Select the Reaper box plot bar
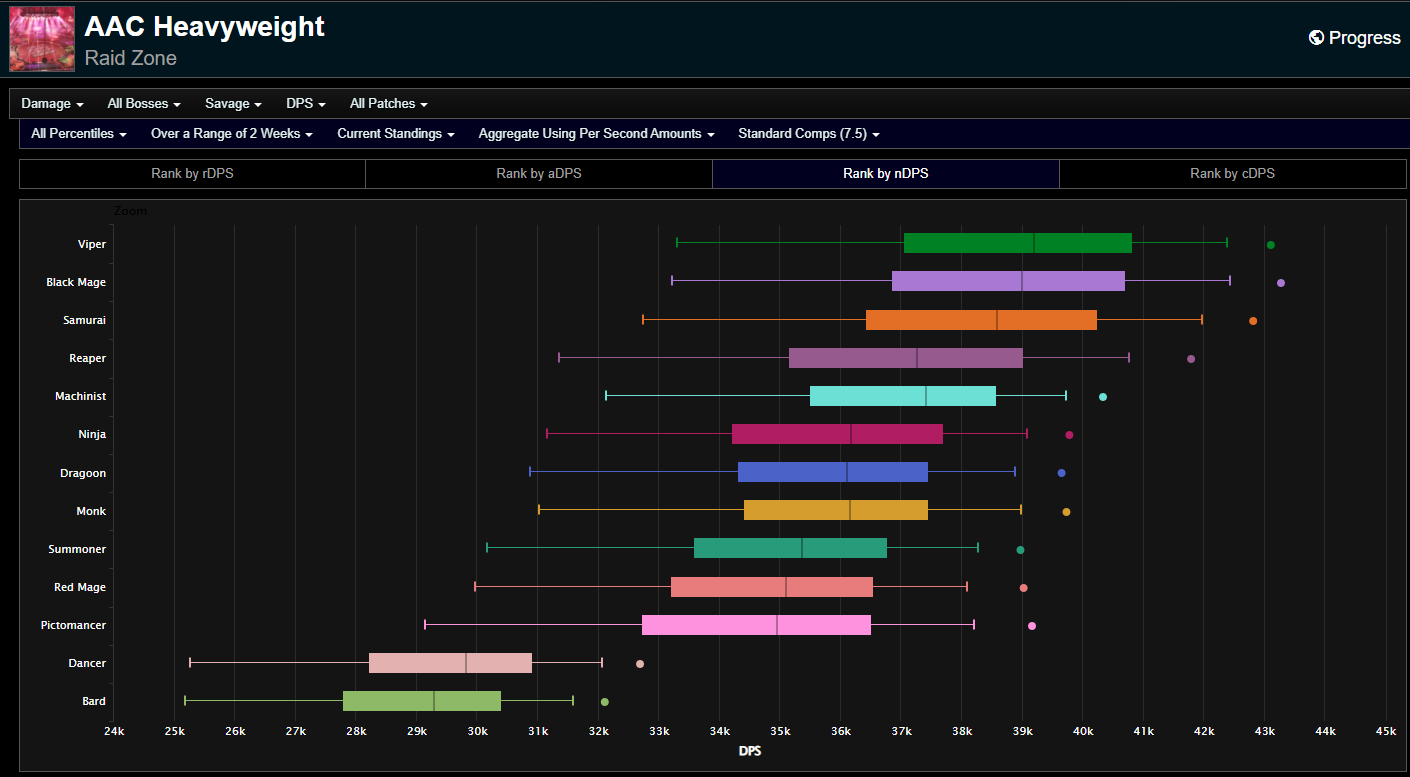This screenshot has height=777, width=1410. (x=906, y=358)
